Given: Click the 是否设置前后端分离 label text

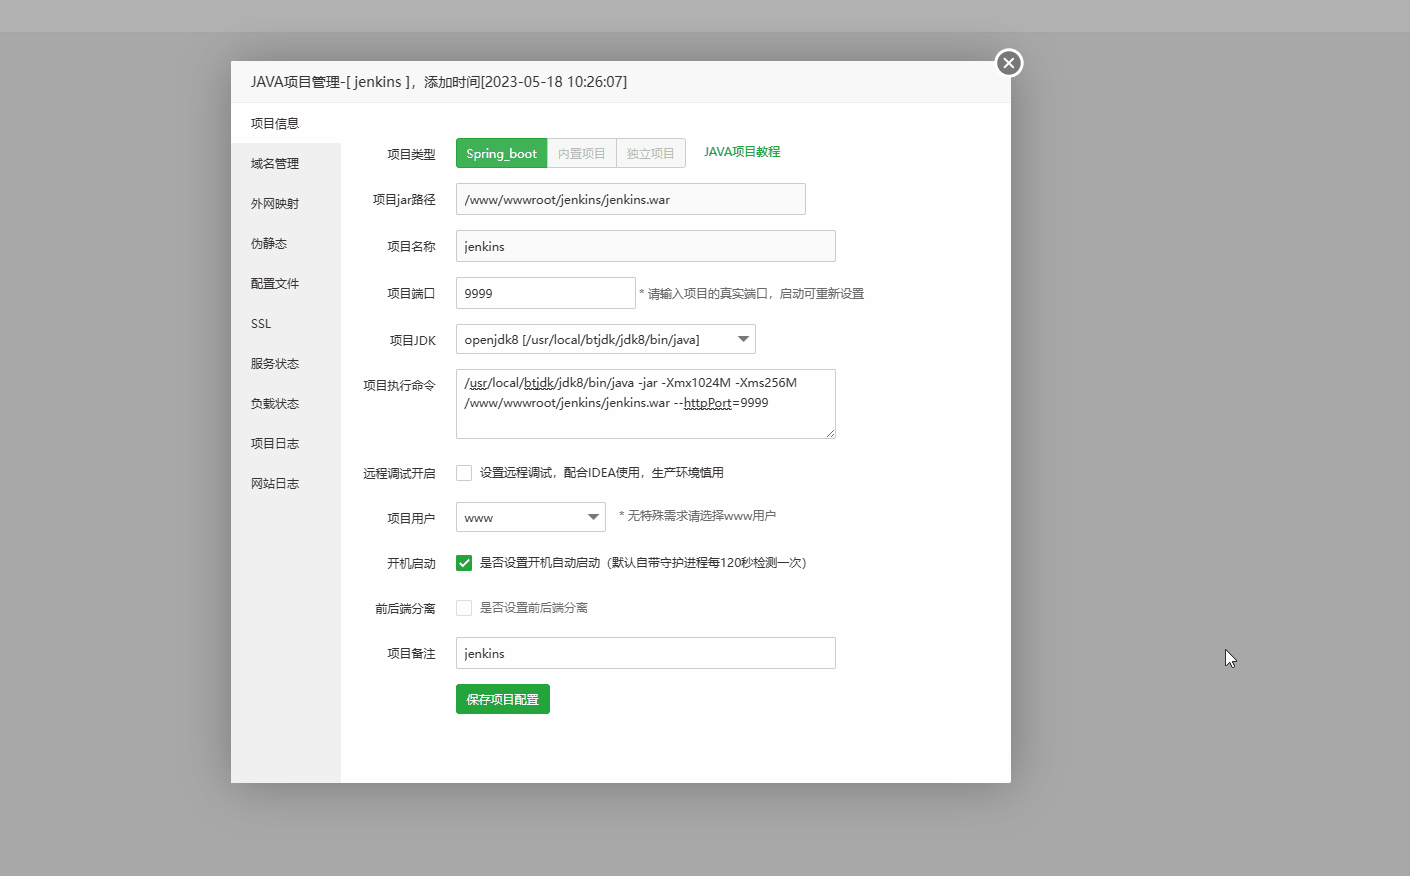Looking at the screenshot, I should coord(534,608).
